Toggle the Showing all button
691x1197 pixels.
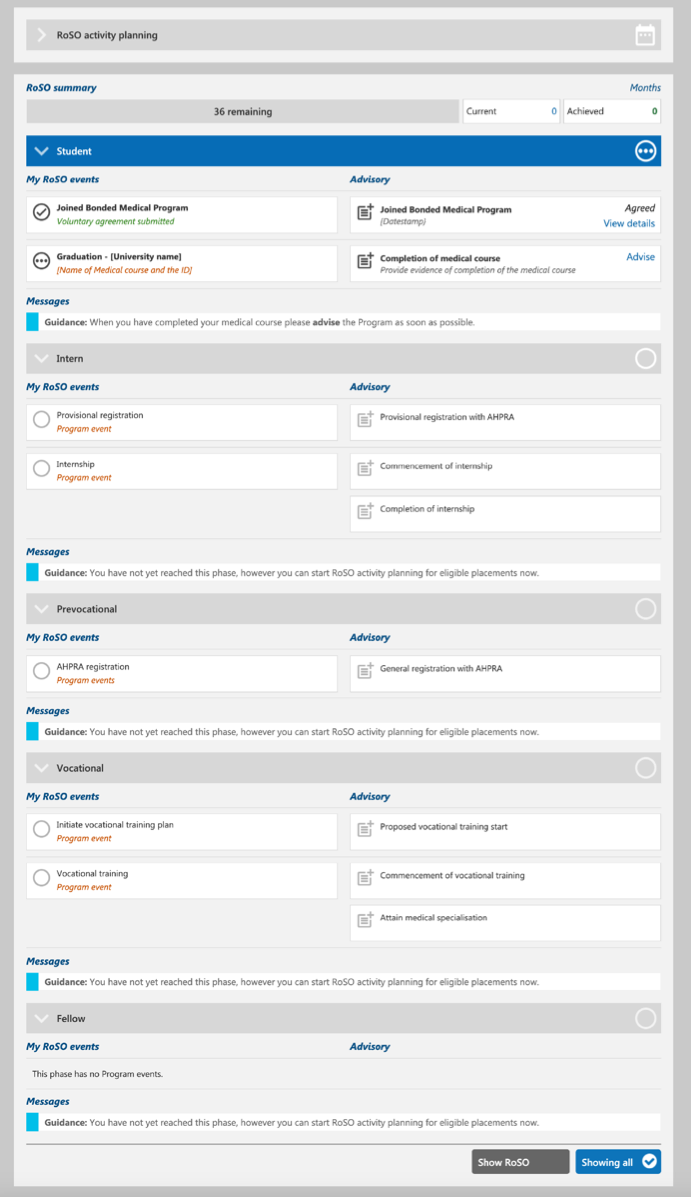618,1162
